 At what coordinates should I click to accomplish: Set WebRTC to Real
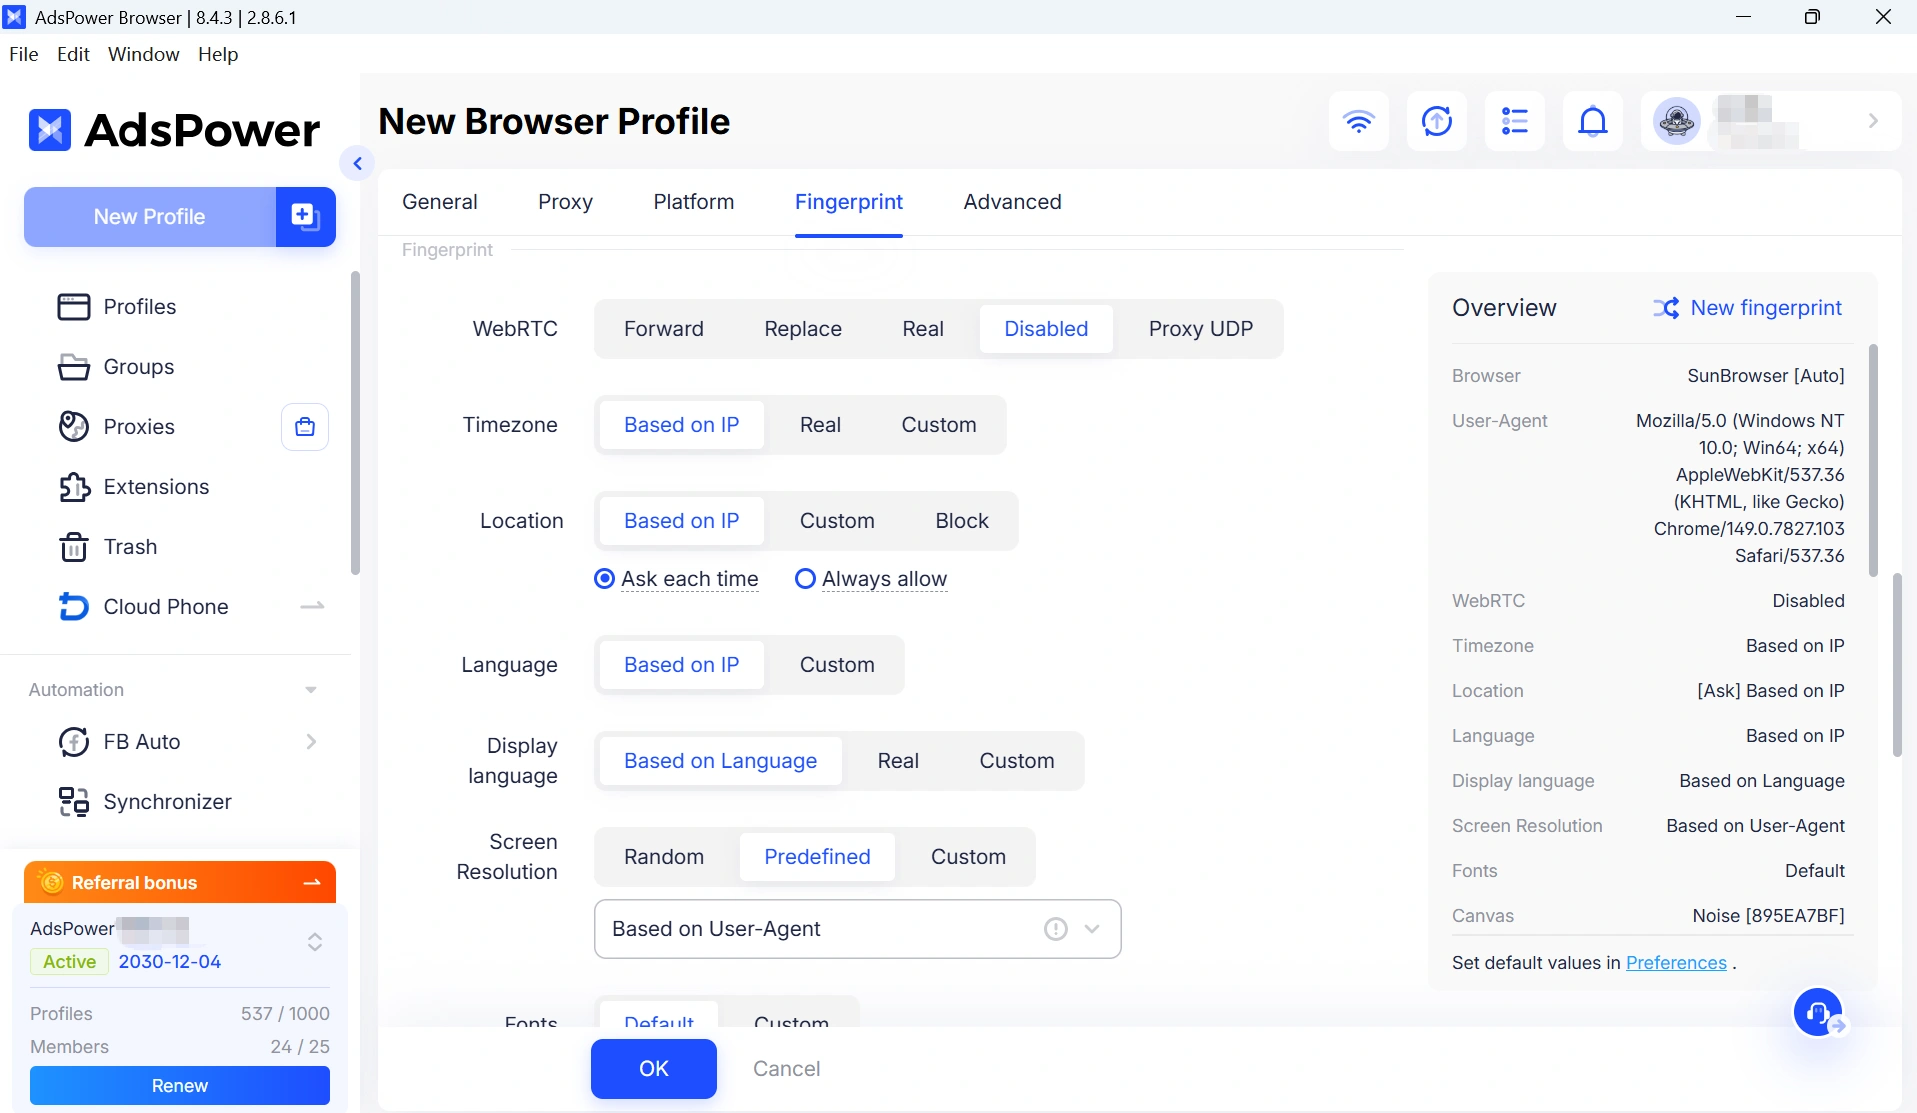(x=922, y=329)
